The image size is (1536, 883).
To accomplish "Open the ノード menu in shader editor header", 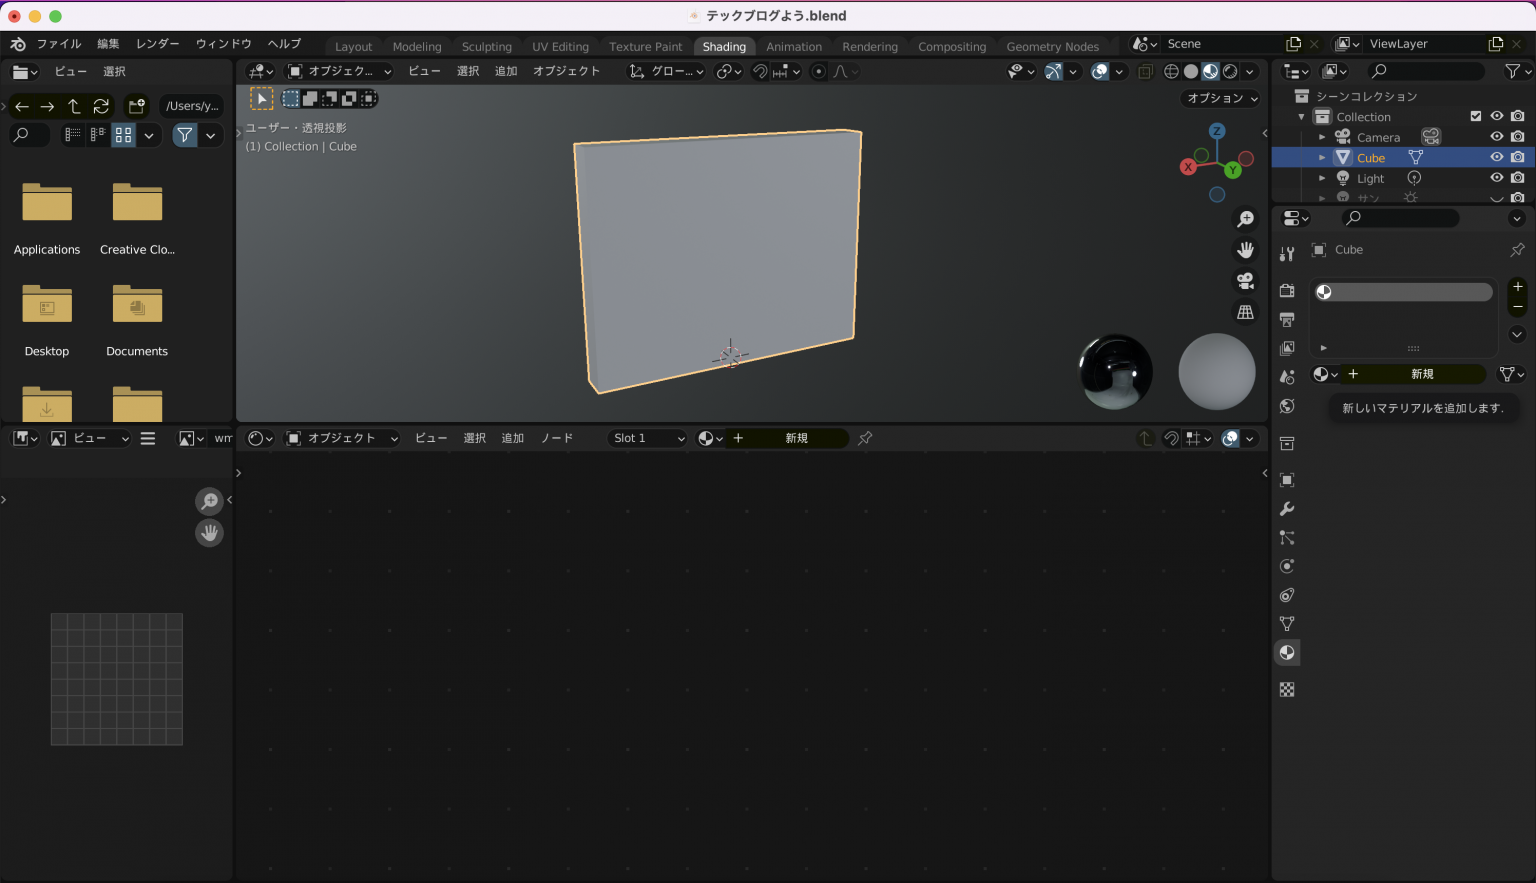I will pyautogui.click(x=557, y=438).
